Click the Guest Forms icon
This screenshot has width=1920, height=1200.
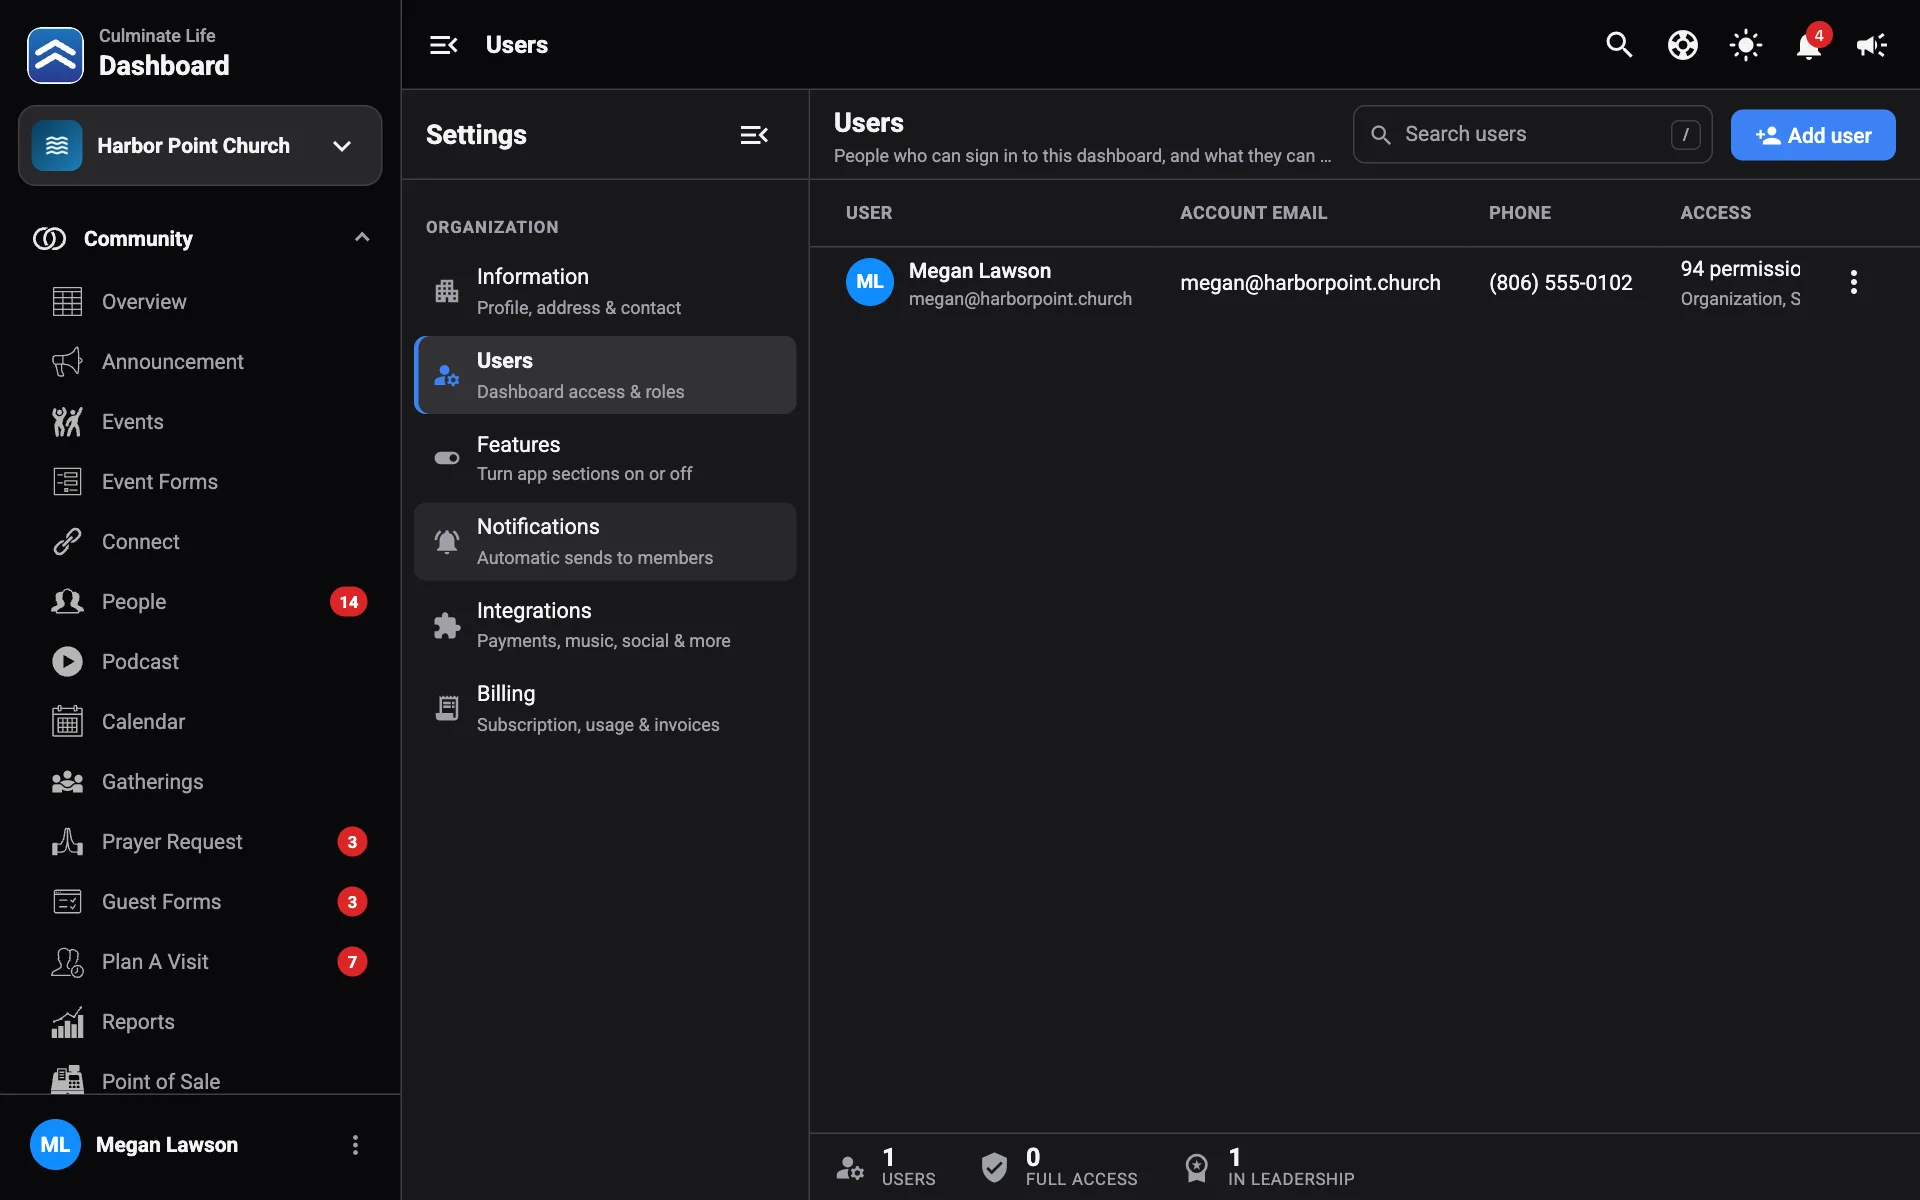[x=67, y=902]
